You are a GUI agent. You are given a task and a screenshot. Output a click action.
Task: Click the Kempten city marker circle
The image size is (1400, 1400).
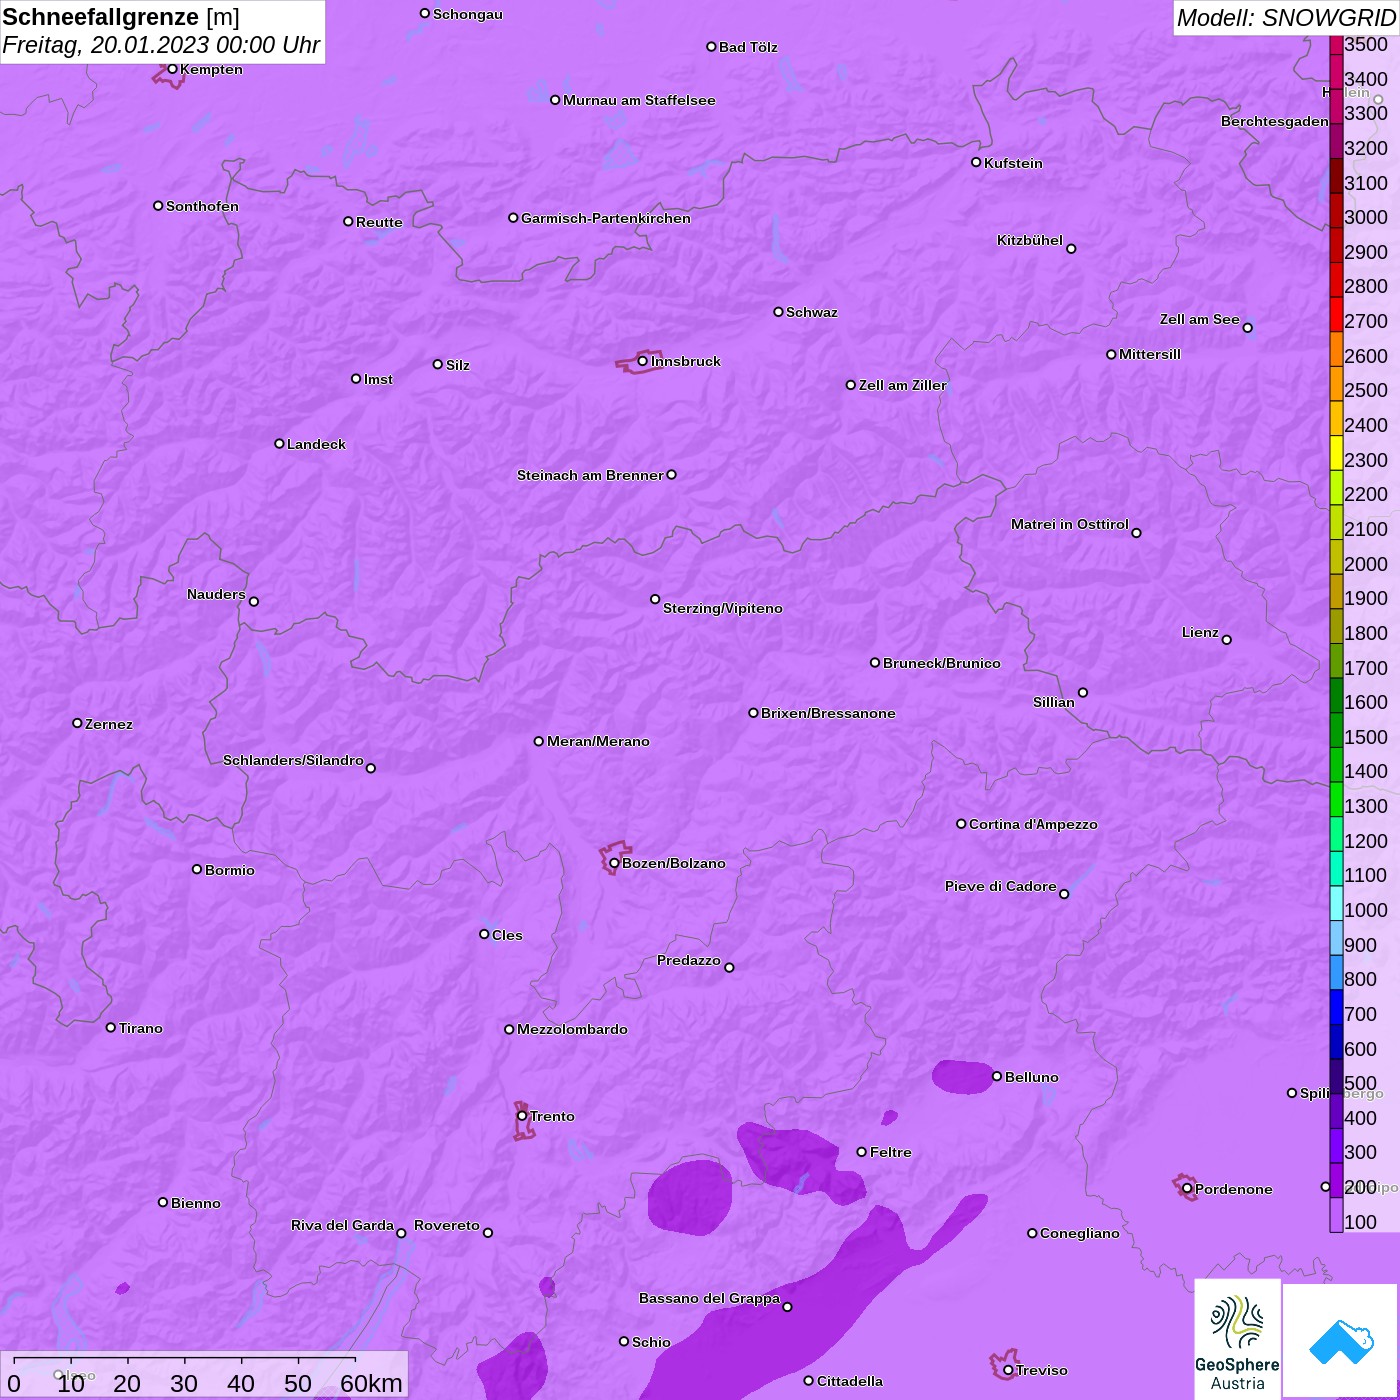[x=172, y=69]
